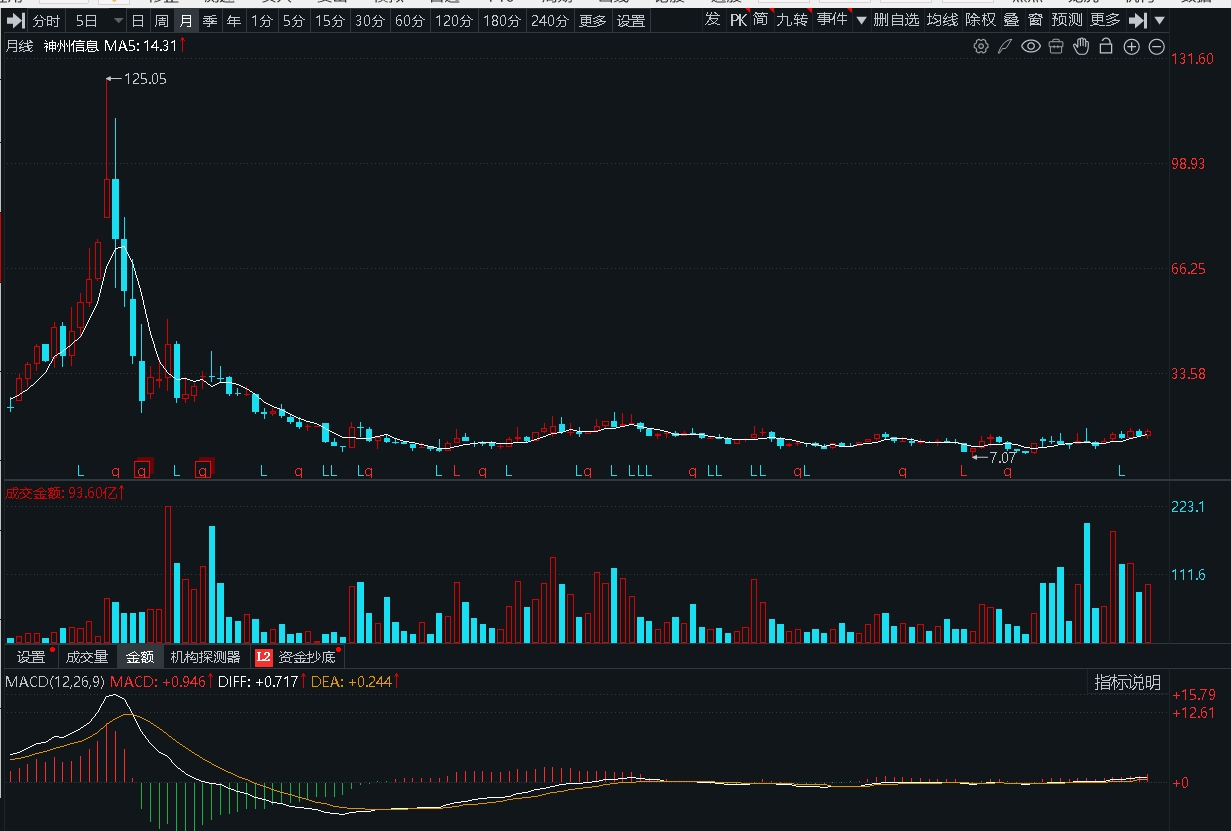Screen dimensions: 1231x831
Task: Toggle 均线 moving average display
Action: click(x=944, y=19)
